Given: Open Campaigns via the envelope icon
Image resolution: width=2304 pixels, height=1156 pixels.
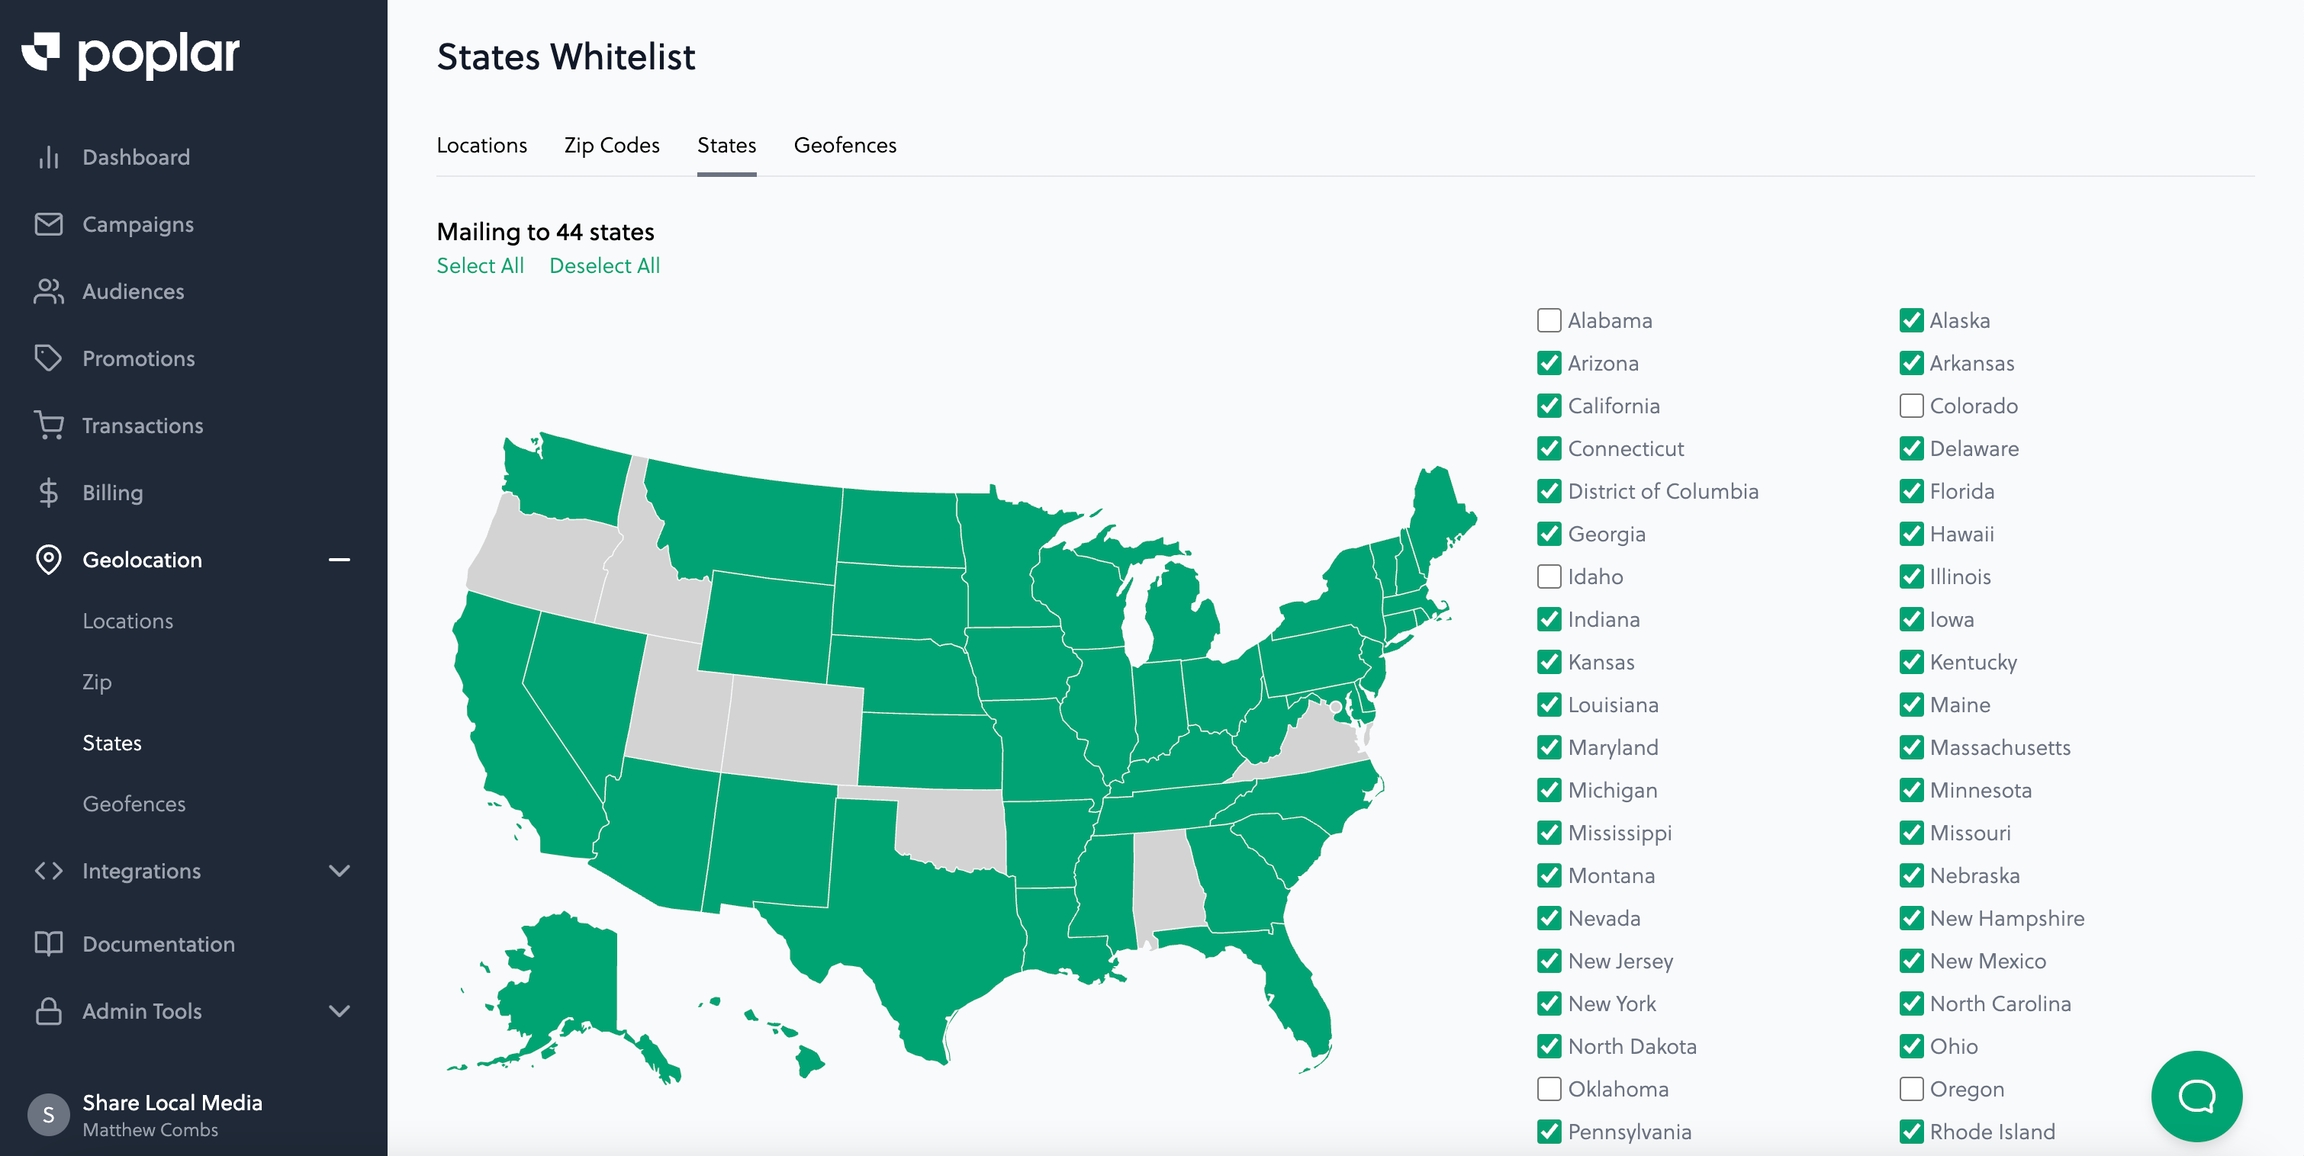Looking at the screenshot, I should tap(48, 225).
